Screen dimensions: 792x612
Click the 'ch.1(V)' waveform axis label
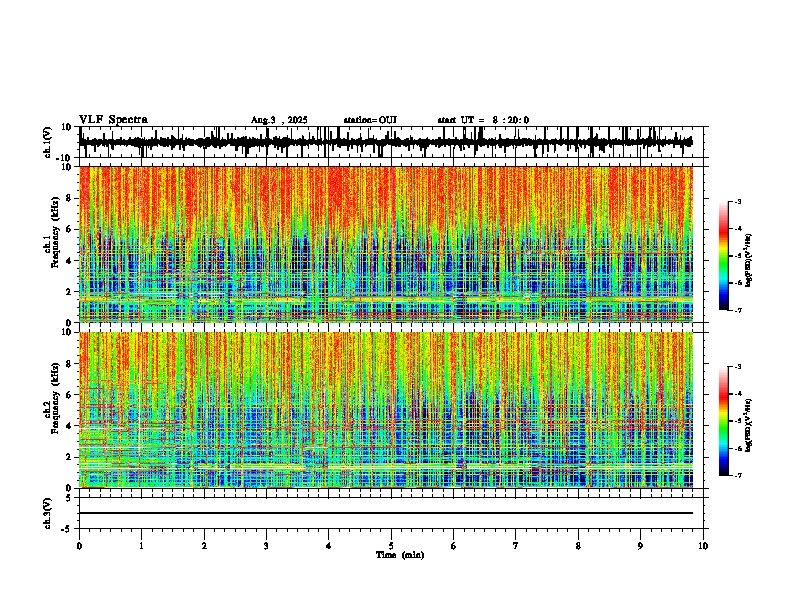point(49,142)
